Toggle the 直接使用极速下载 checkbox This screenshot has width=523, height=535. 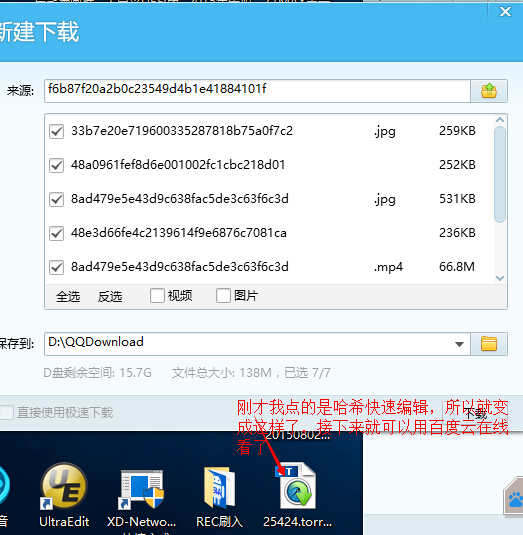6,413
